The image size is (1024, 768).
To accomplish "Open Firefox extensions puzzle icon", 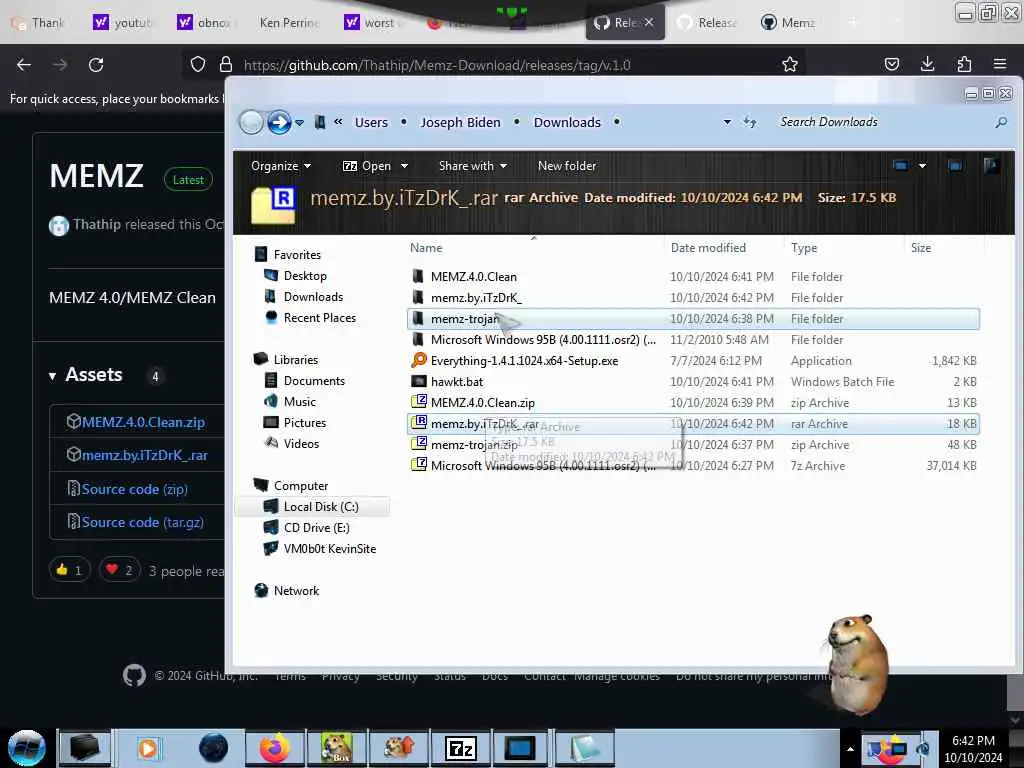I will (964, 64).
